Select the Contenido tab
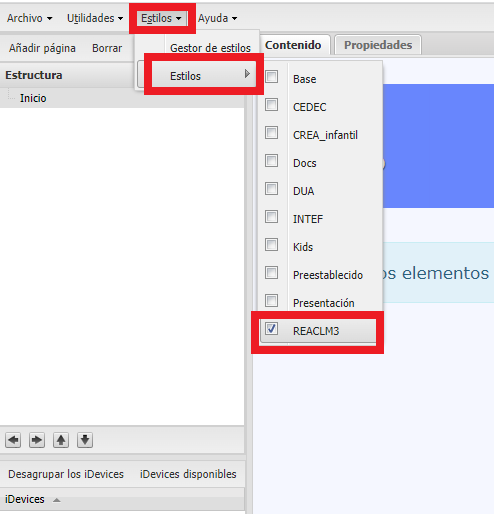494x514 pixels. tap(293, 45)
